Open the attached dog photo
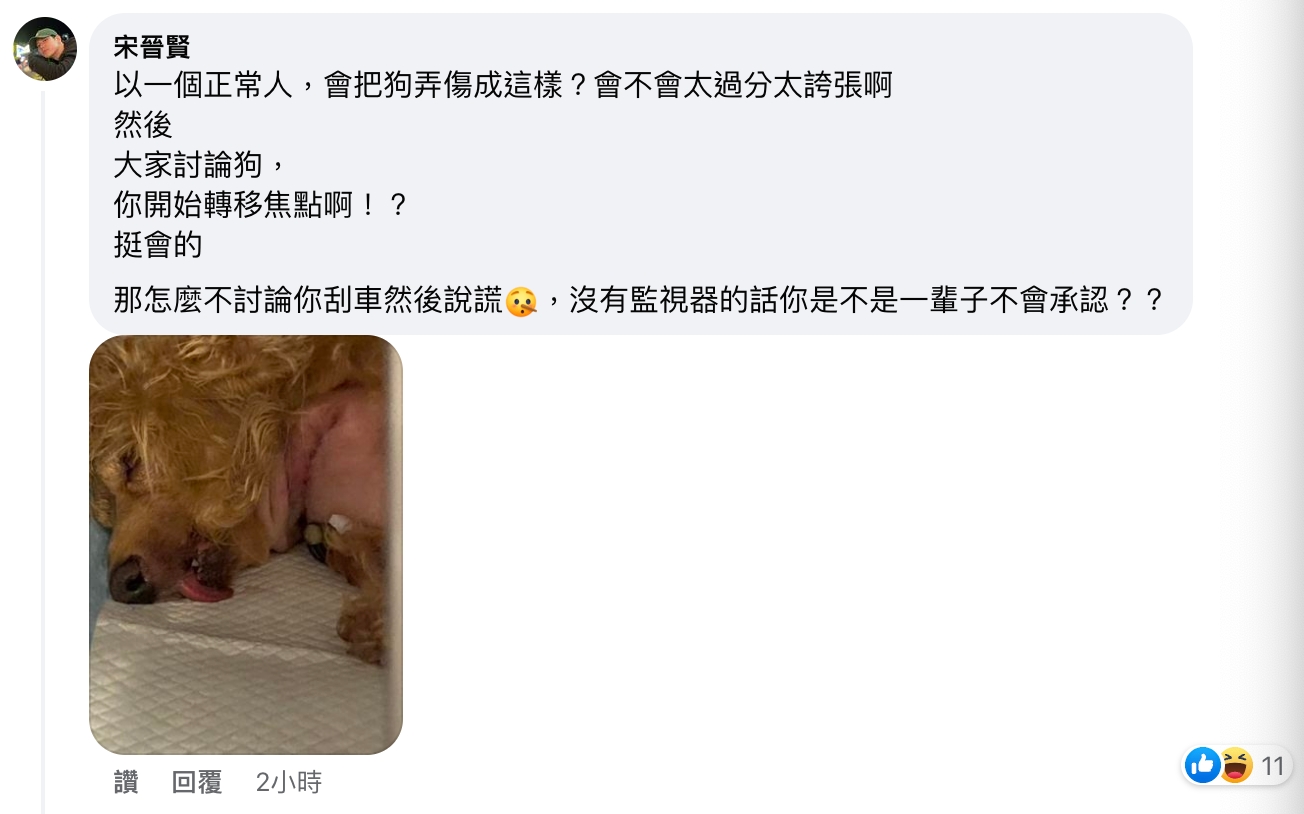 click(x=246, y=545)
